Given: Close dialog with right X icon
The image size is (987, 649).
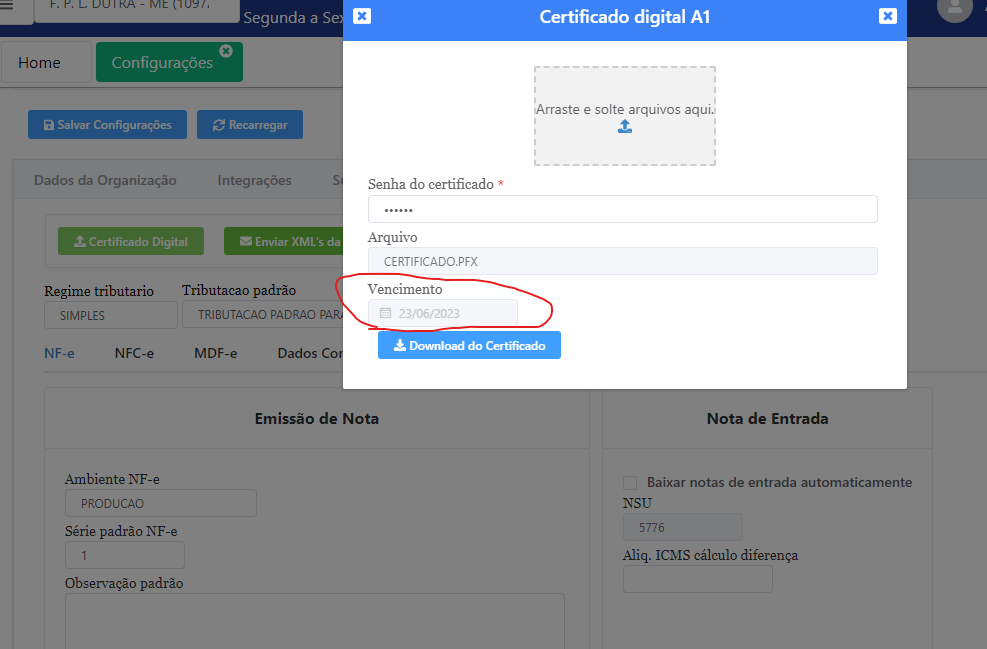Looking at the screenshot, I should pyautogui.click(x=887, y=16).
